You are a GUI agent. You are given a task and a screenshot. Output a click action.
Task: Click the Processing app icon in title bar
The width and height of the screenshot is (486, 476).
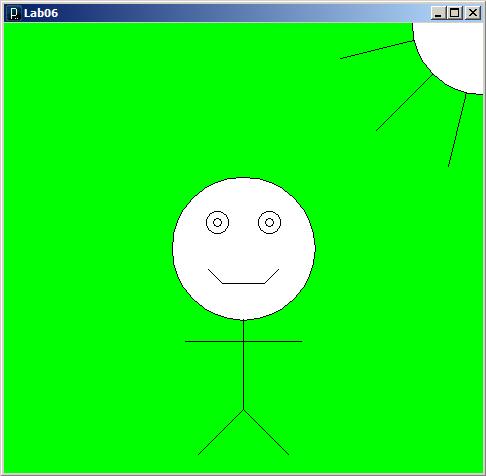14,13
